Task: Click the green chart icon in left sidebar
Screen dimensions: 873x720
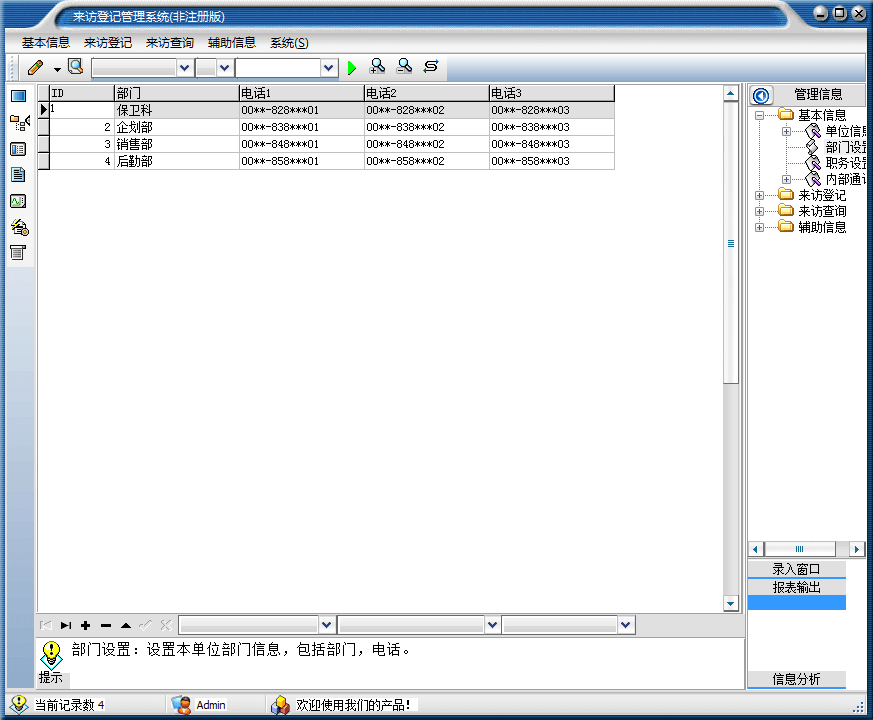Action: pyautogui.click(x=18, y=201)
